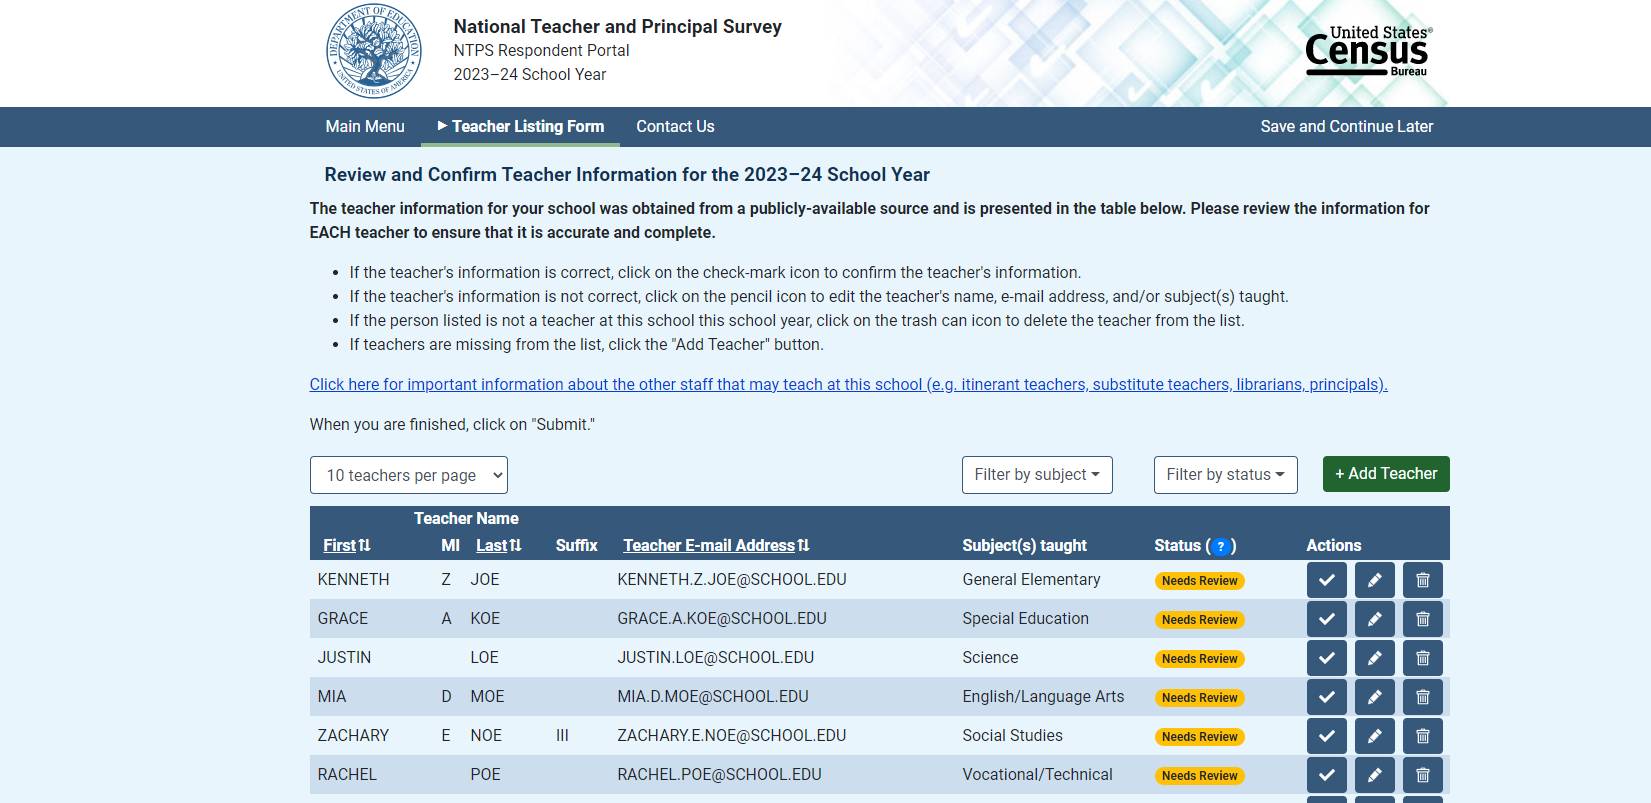Confirm Rachel Poe's information with check-mark
The image size is (1651, 803).
pyautogui.click(x=1326, y=775)
